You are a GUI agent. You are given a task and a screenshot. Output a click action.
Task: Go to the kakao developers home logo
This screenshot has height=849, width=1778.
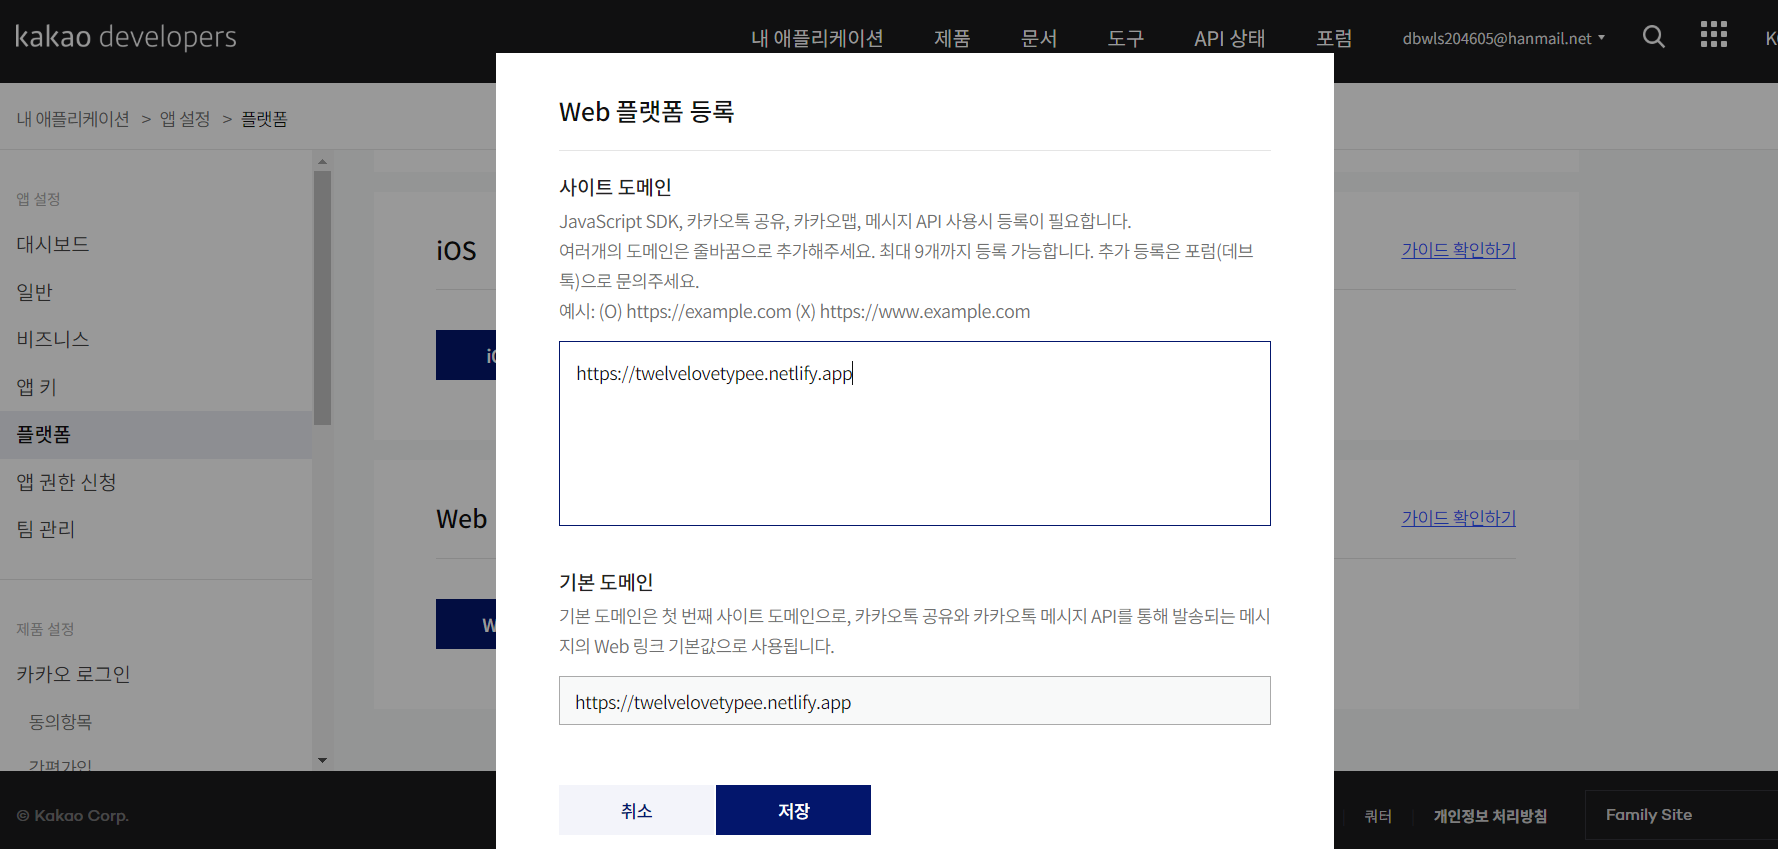point(126,37)
